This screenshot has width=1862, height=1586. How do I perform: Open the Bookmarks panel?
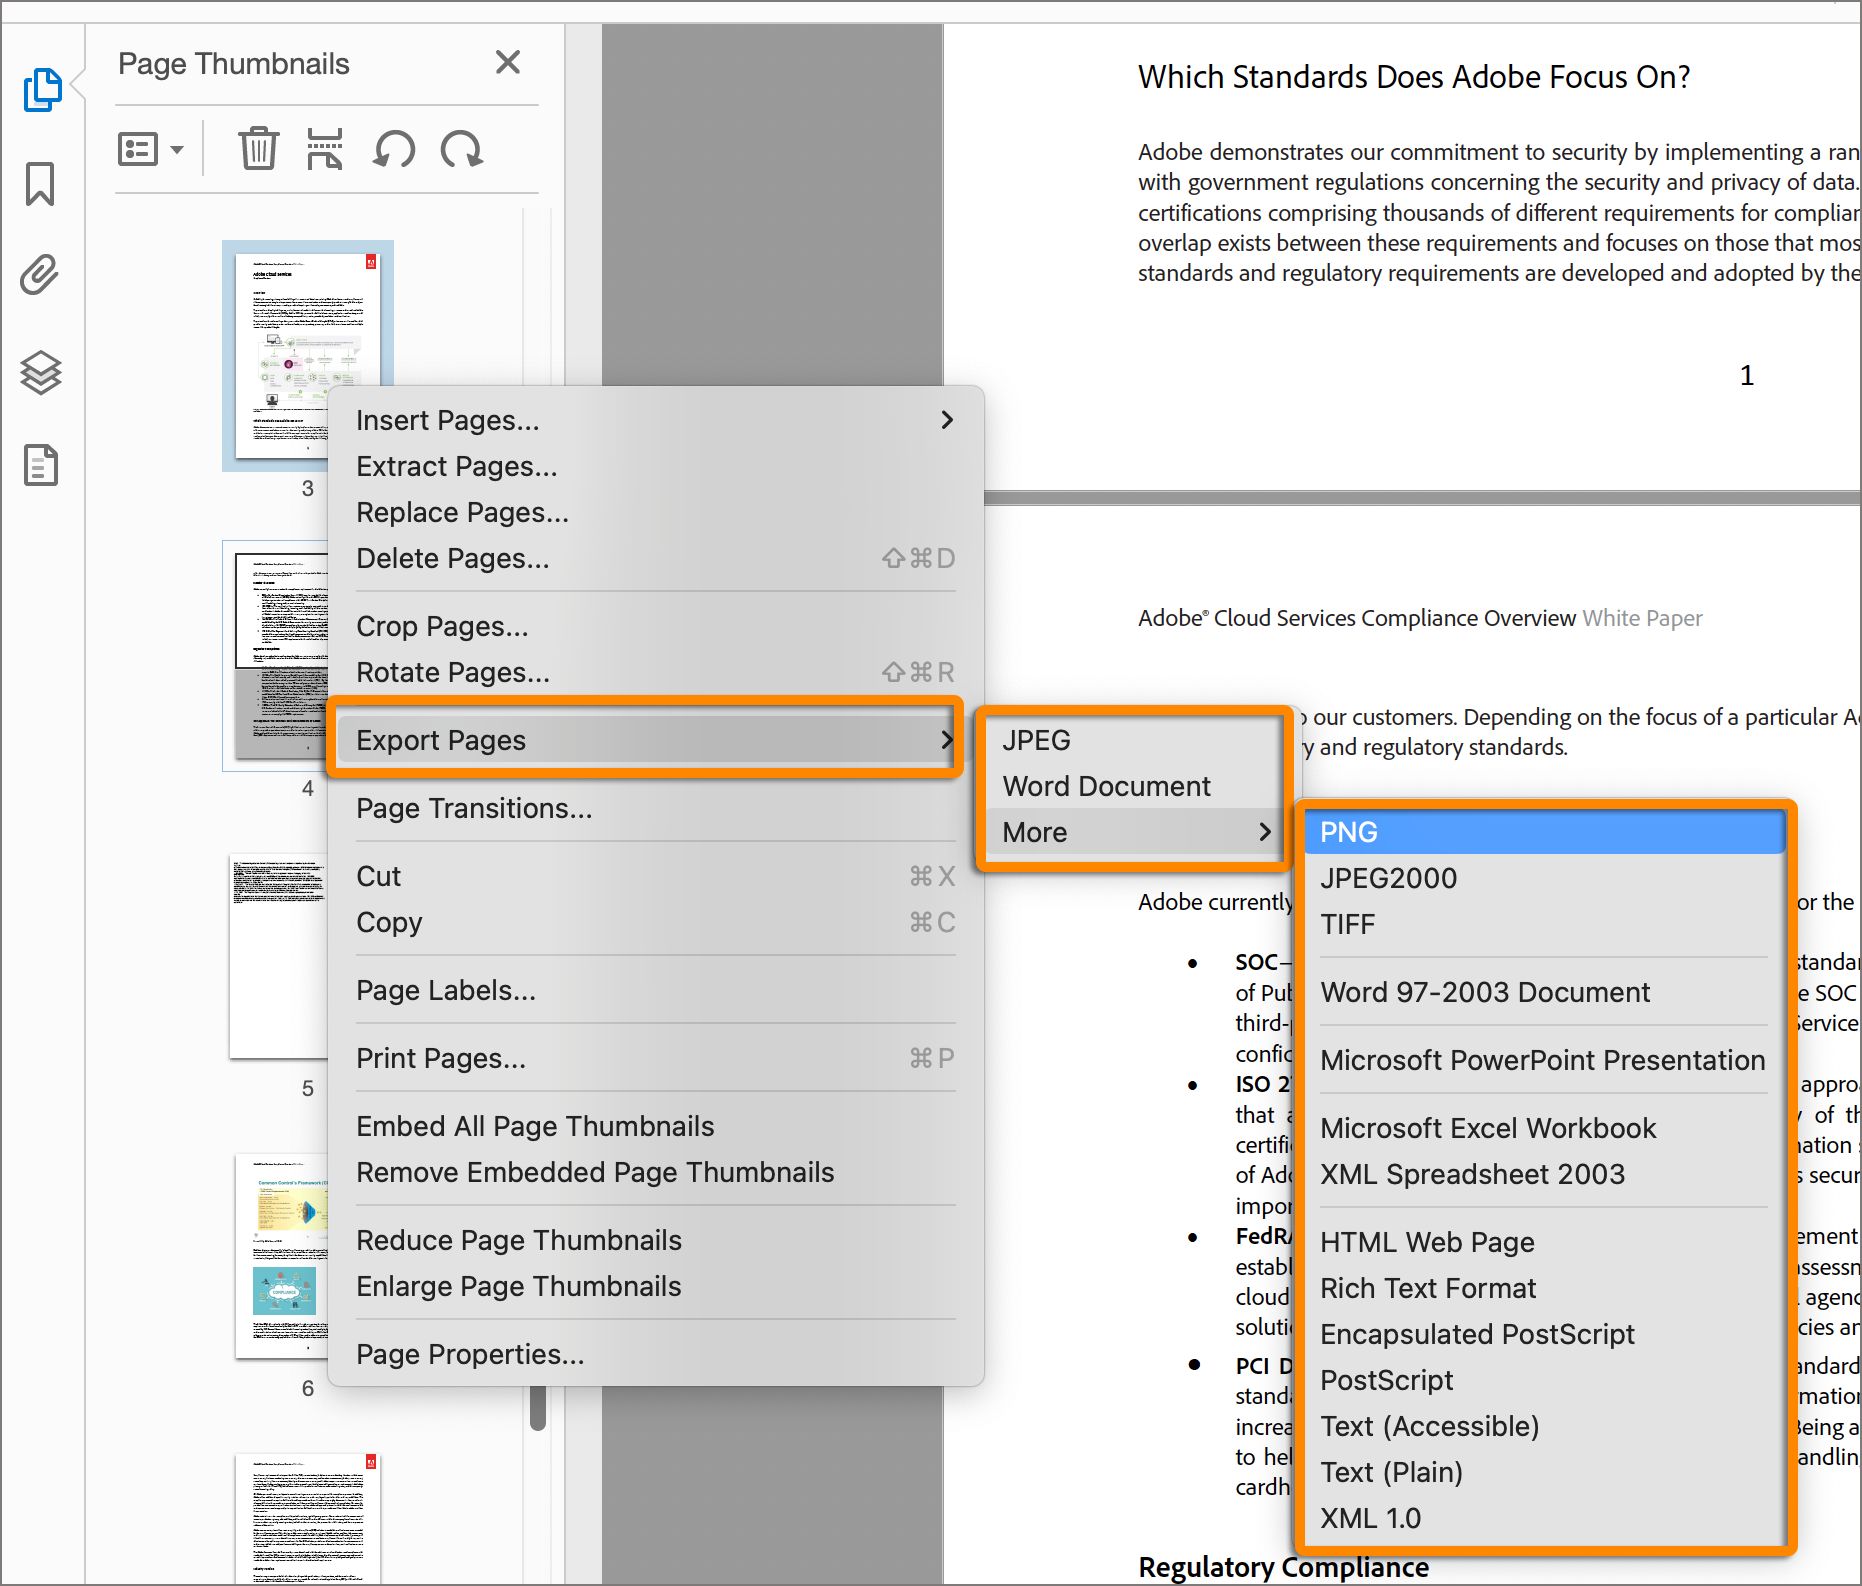tap(40, 184)
